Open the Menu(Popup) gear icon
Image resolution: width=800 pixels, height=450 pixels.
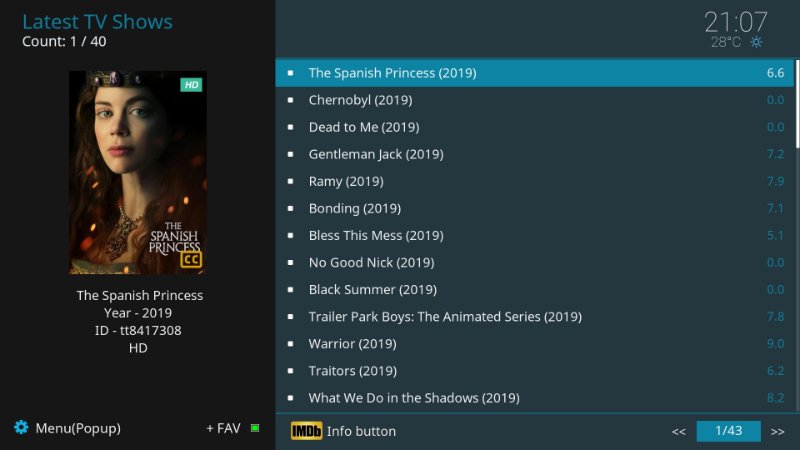tap(21, 428)
